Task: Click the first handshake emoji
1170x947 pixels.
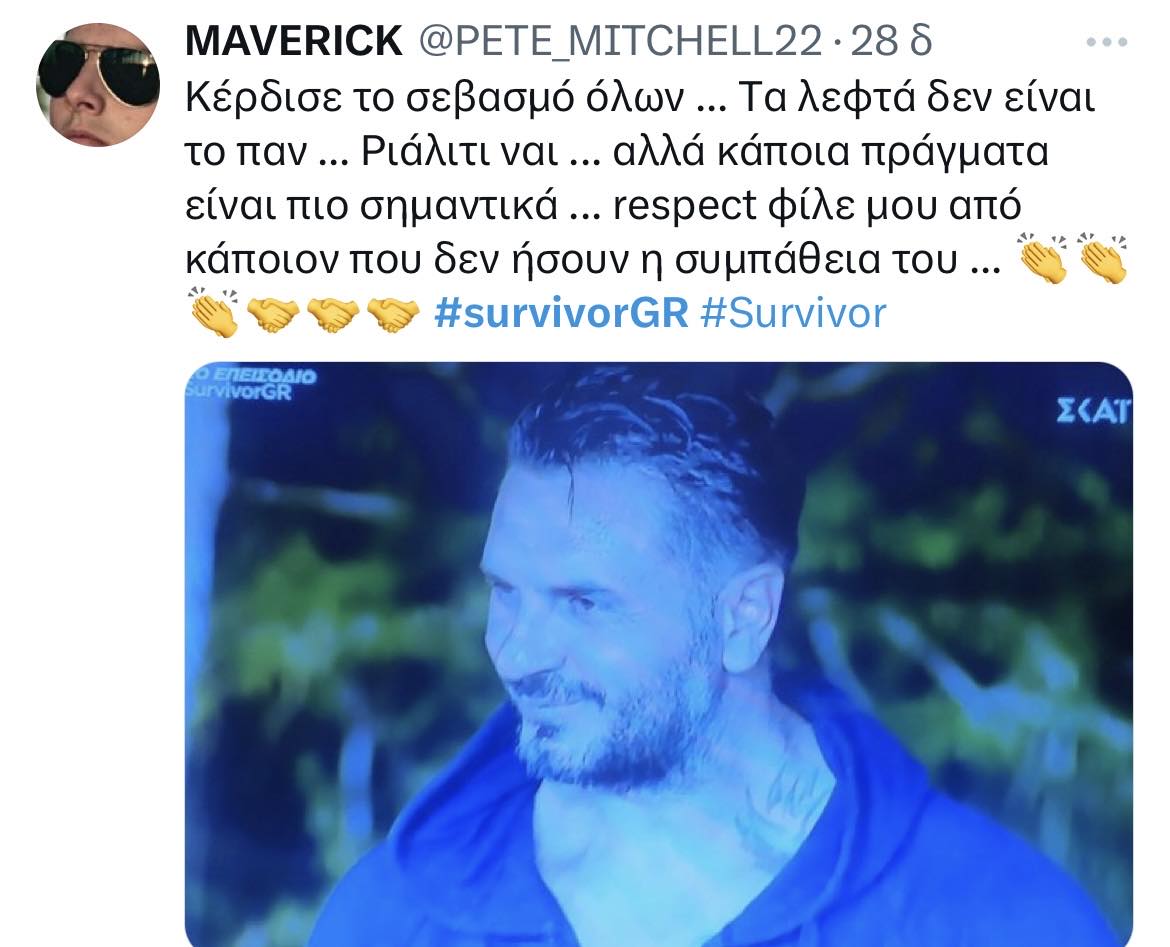Action: (273, 314)
